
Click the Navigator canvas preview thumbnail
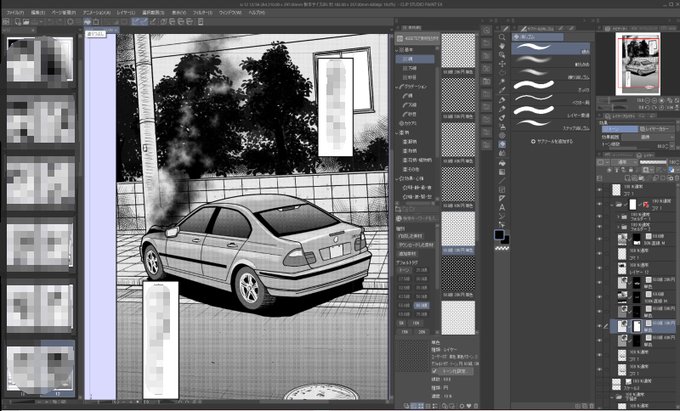638,63
